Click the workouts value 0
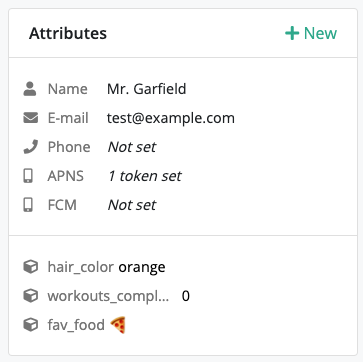The image size is (363, 362). point(186,296)
